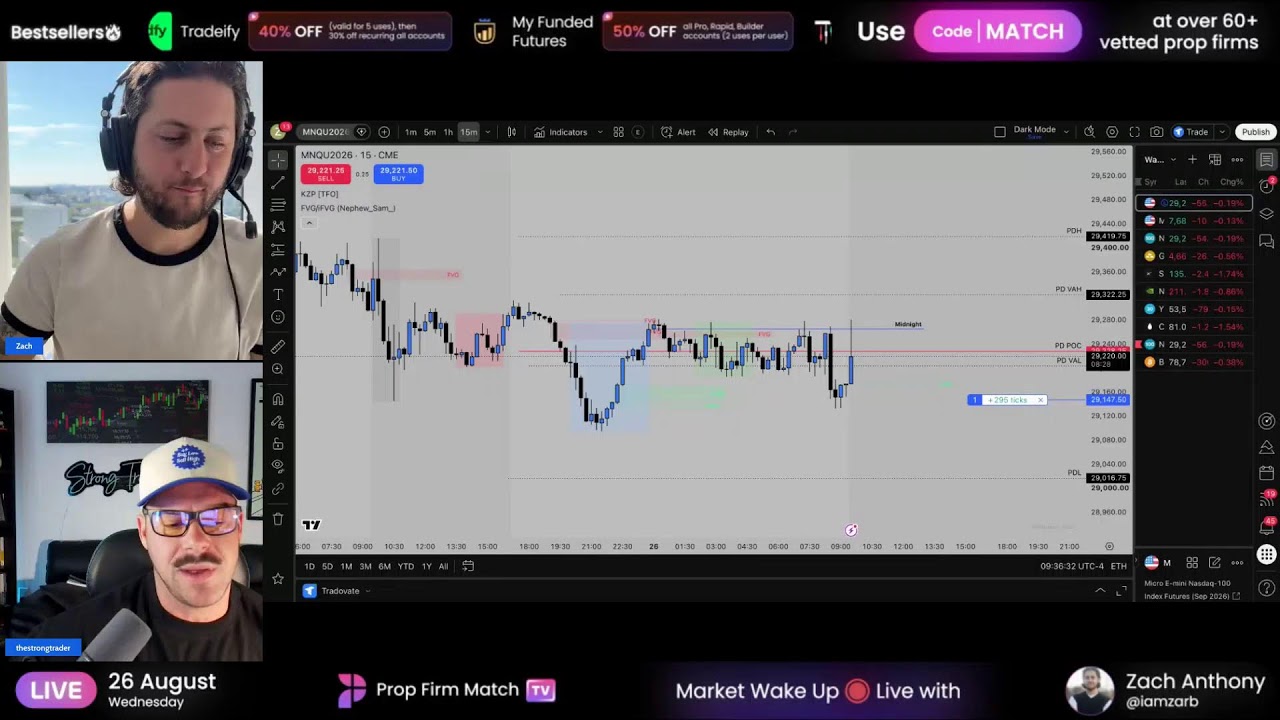Open the object tree layers icon
This screenshot has height=720, width=1280.
1266,214
